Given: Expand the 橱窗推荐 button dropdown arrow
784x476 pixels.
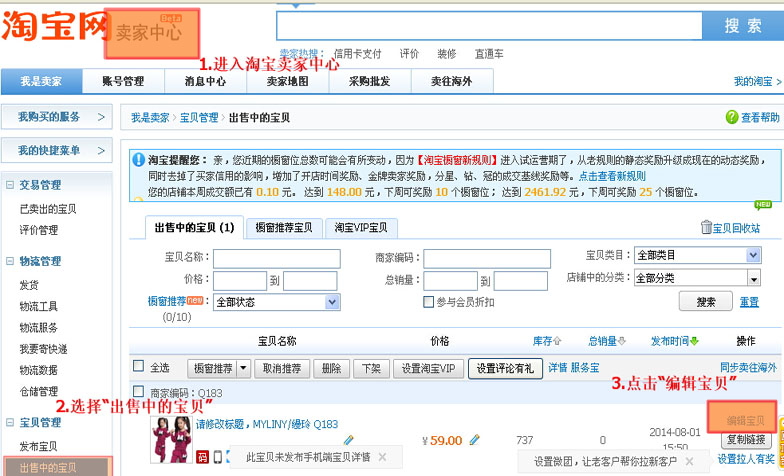Looking at the screenshot, I should point(243,368).
